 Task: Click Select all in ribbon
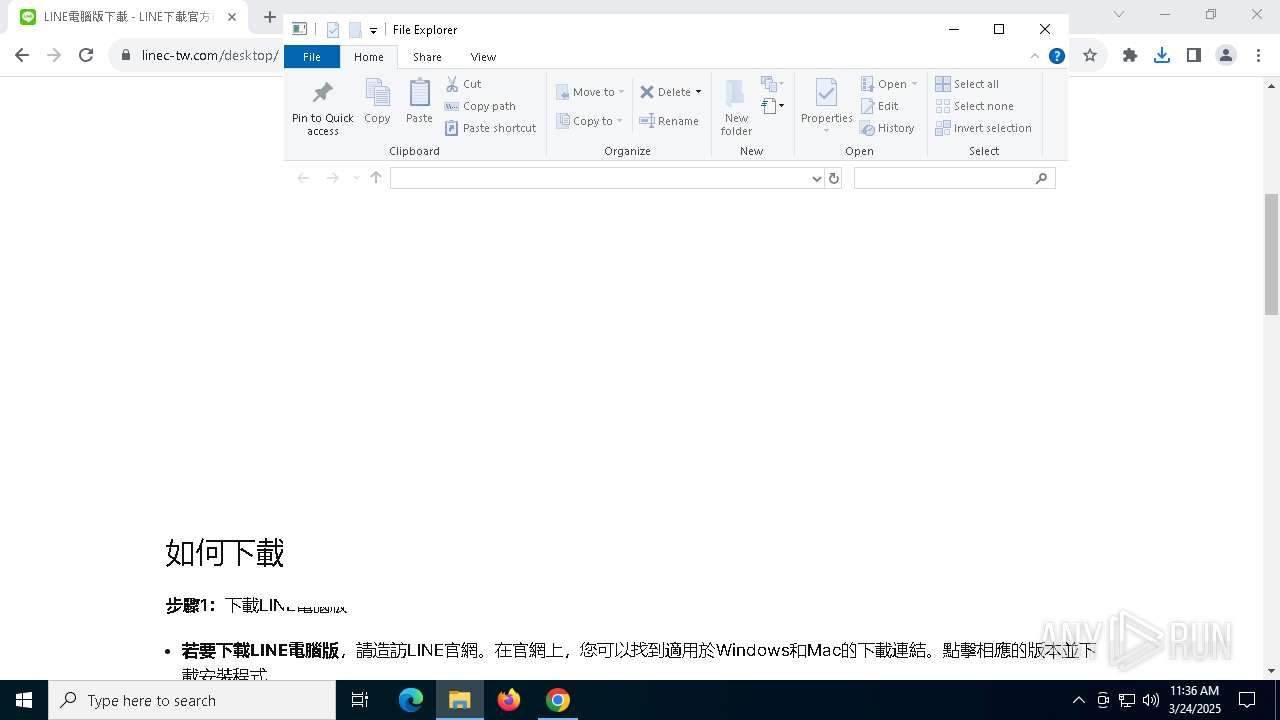[x=967, y=84]
